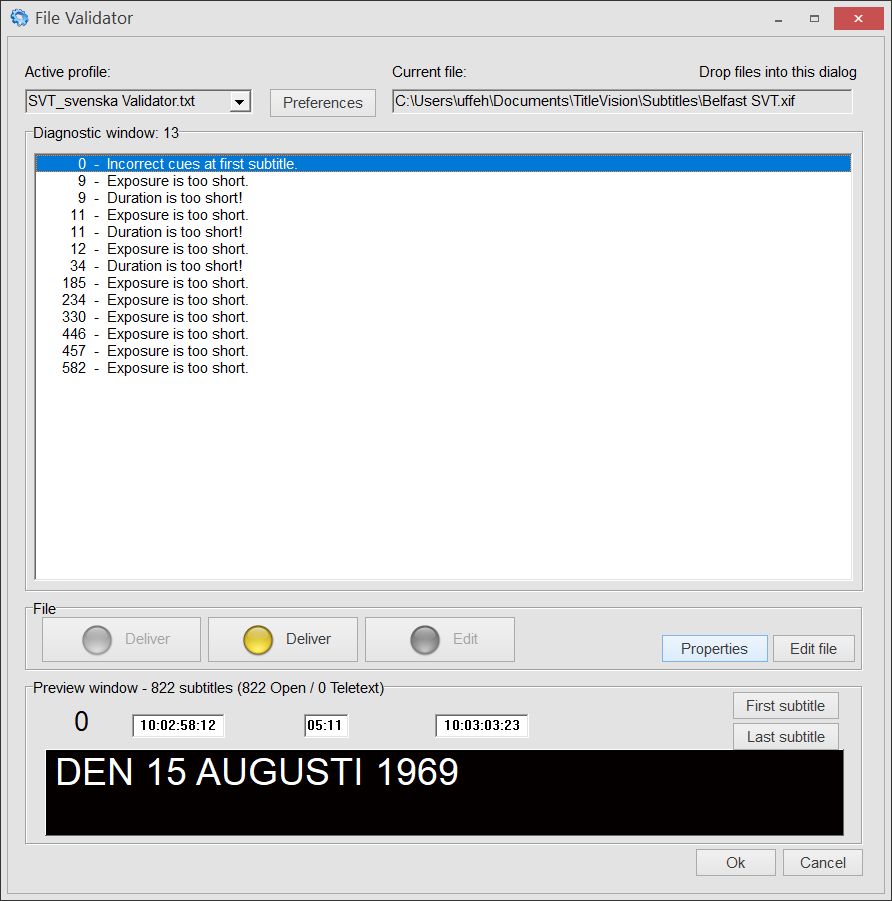Confirm with the Ok button
This screenshot has width=892, height=901.
[x=736, y=863]
